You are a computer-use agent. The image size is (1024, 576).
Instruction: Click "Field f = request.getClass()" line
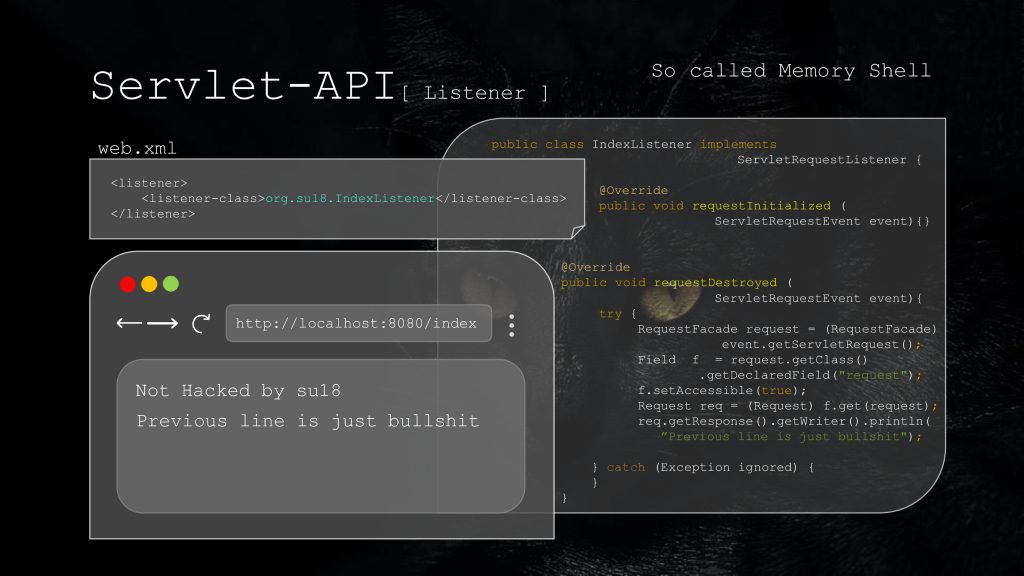[x=752, y=360]
